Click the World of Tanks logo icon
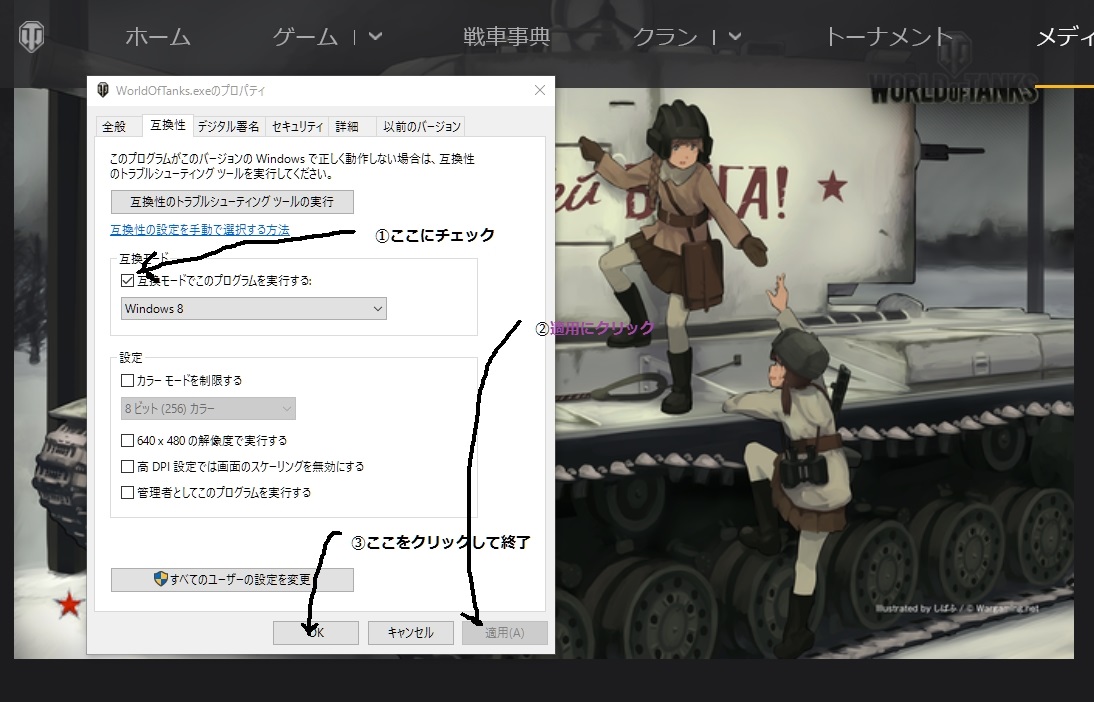 pyautogui.click(x=31, y=37)
